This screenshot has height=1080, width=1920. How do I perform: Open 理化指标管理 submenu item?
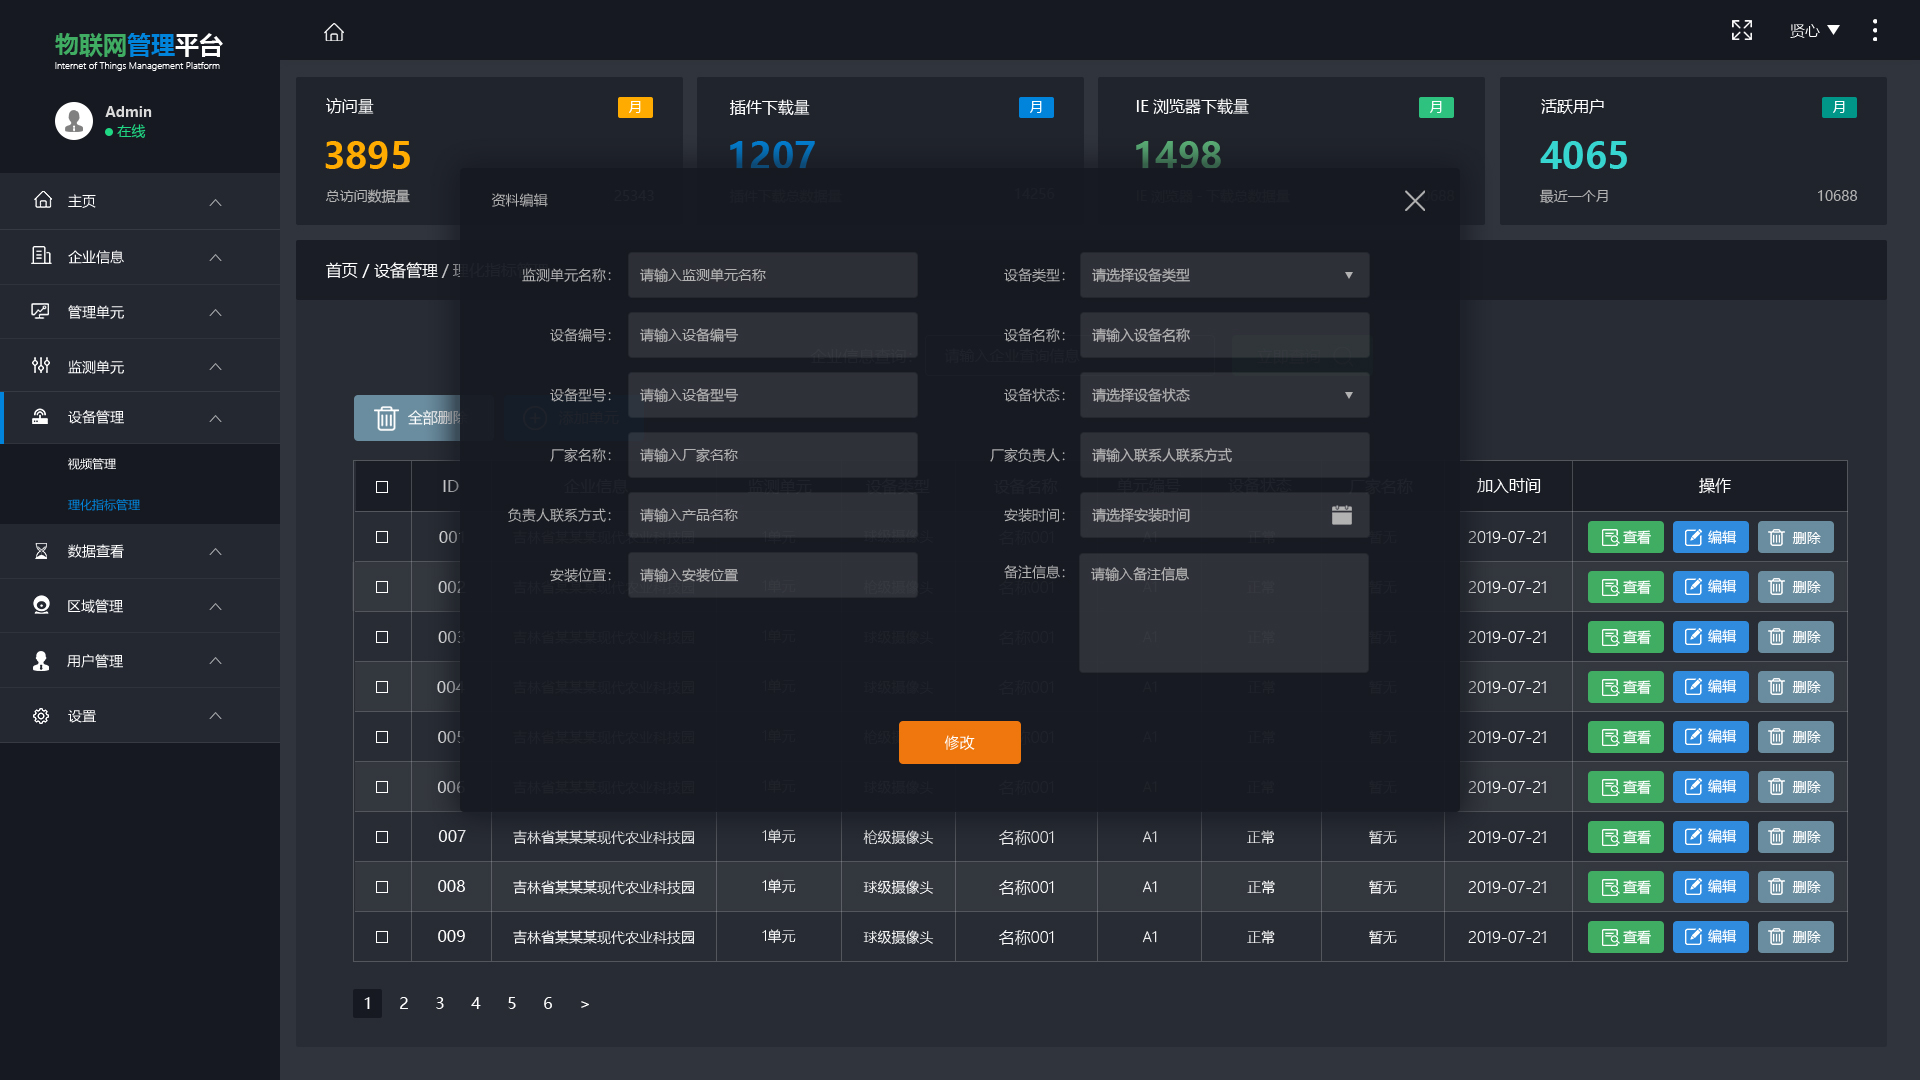click(x=104, y=505)
